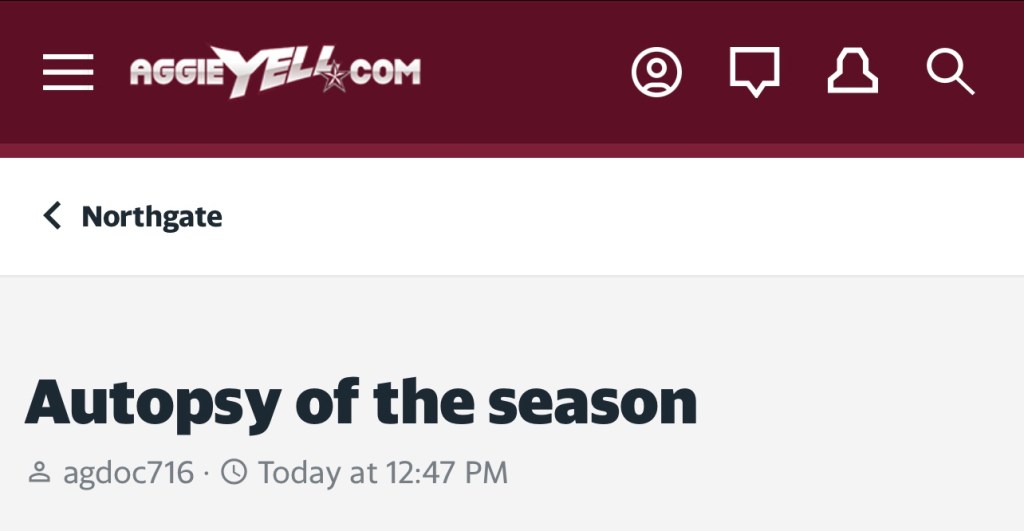Click the person icon before agdoc716
This screenshot has width=1024, height=531.
[x=40, y=472]
